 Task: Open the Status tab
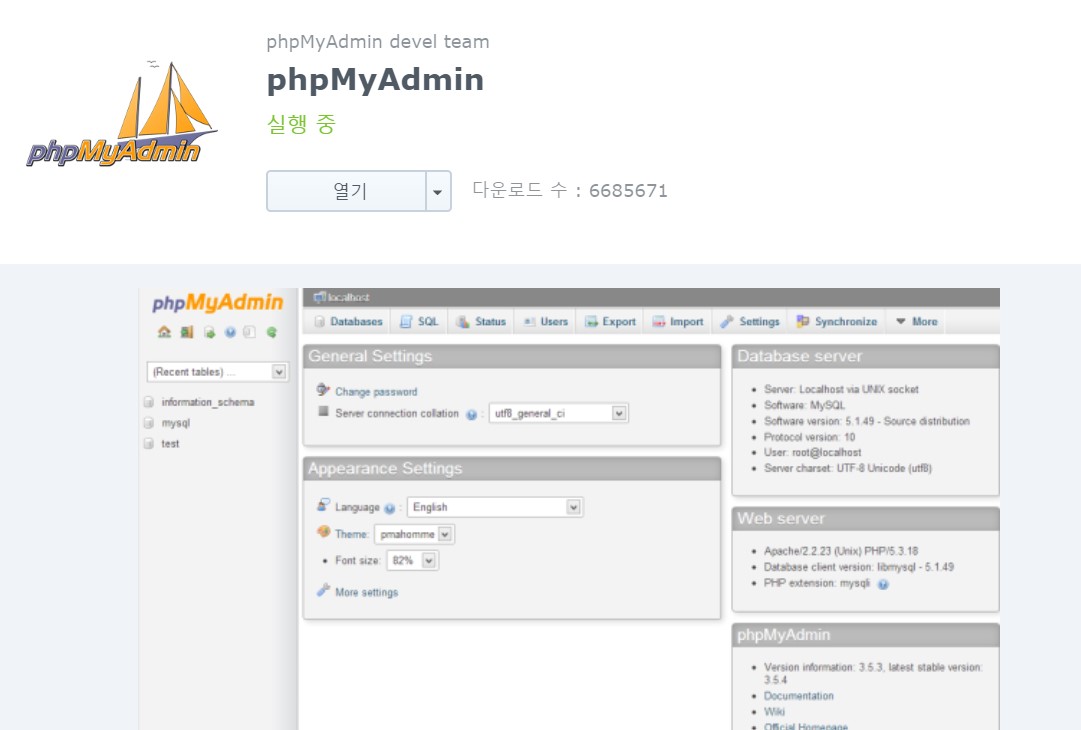tap(481, 321)
